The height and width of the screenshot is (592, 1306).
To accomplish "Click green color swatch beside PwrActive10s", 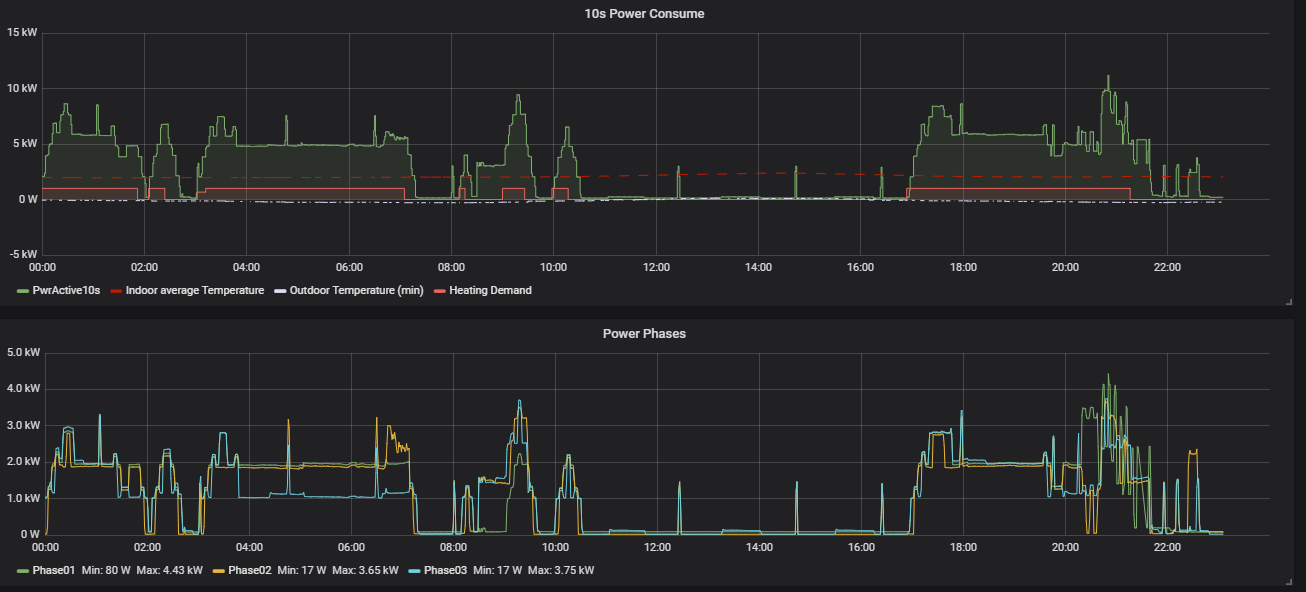I will tap(23, 291).
